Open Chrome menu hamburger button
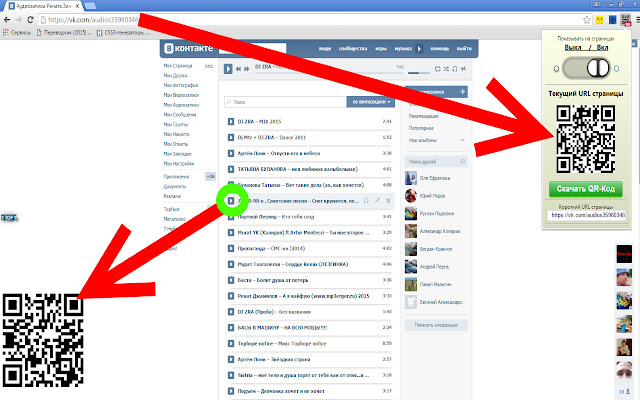Image resolution: width=640 pixels, height=400 pixels. [x=637, y=20]
